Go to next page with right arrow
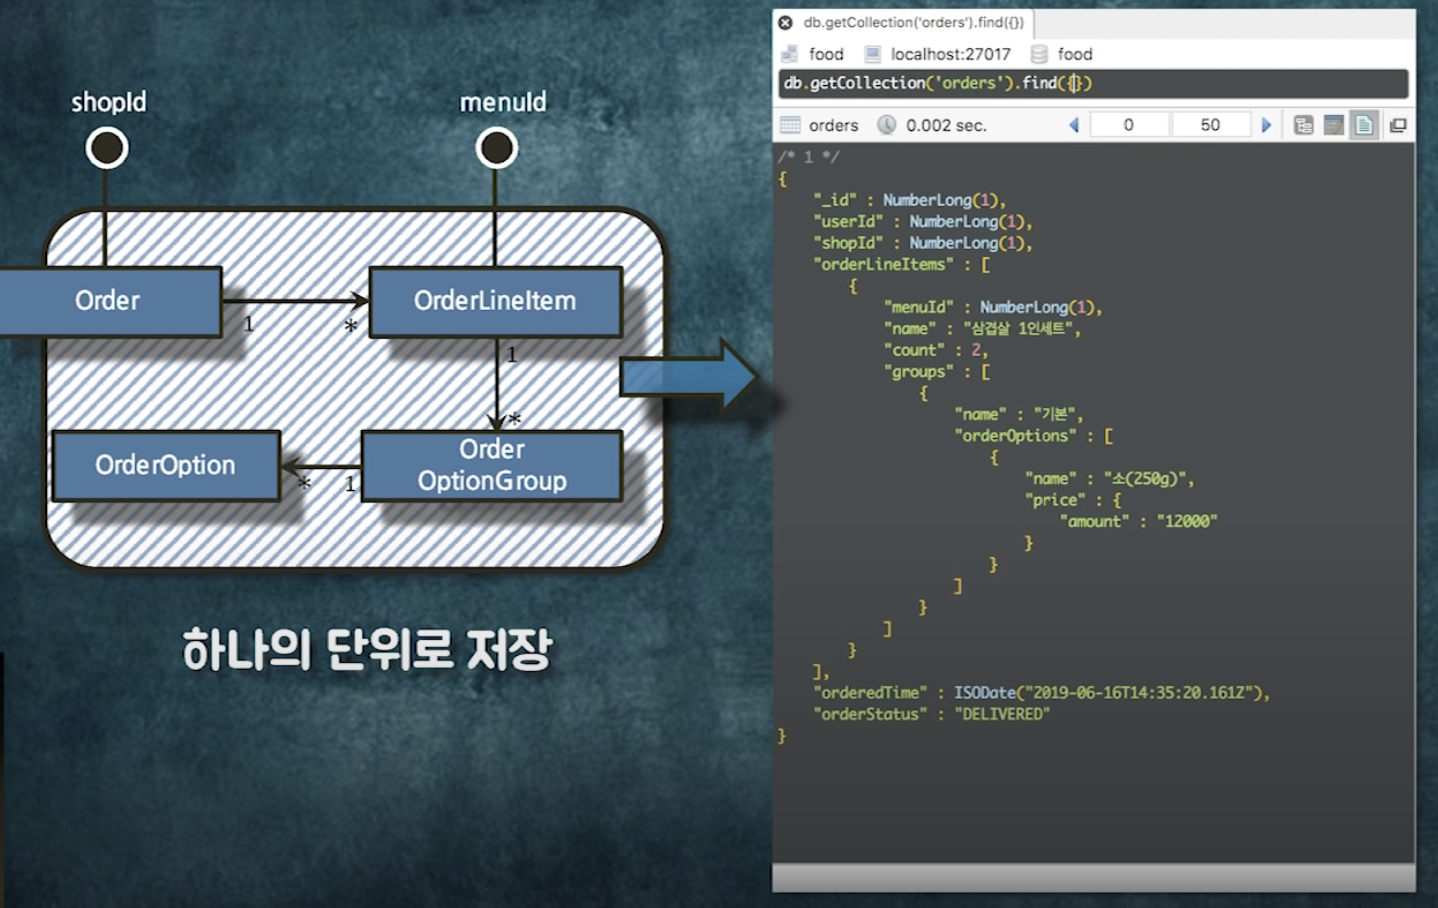This screenshot has height=908, width=1438. pos(1266,125)
